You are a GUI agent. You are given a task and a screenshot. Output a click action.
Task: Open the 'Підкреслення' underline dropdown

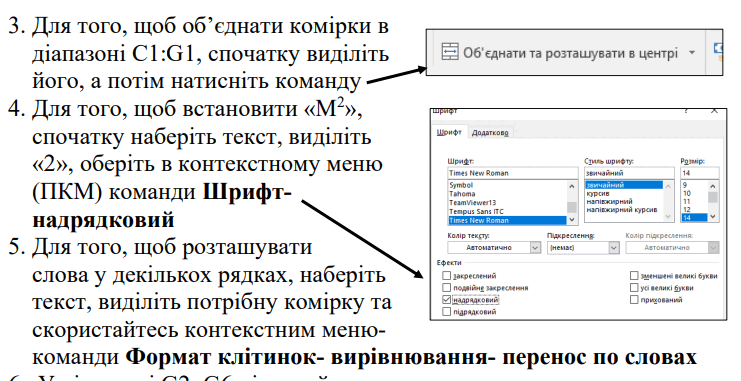pos(613,247)
